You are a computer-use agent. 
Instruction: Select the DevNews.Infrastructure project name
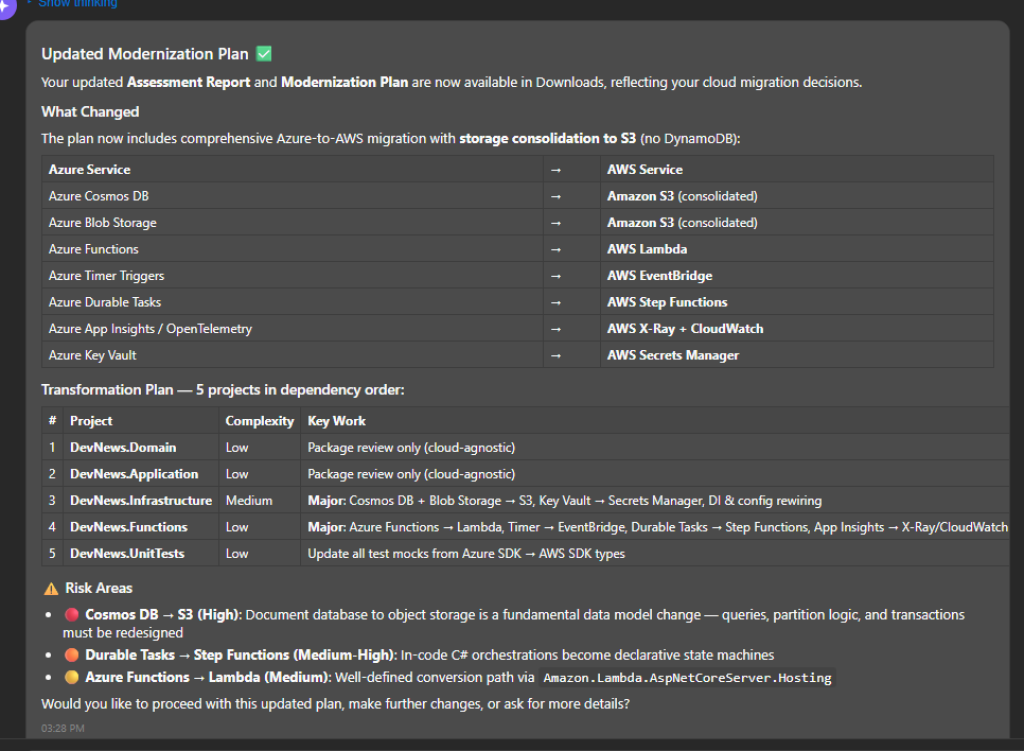(x=141, y=500)
